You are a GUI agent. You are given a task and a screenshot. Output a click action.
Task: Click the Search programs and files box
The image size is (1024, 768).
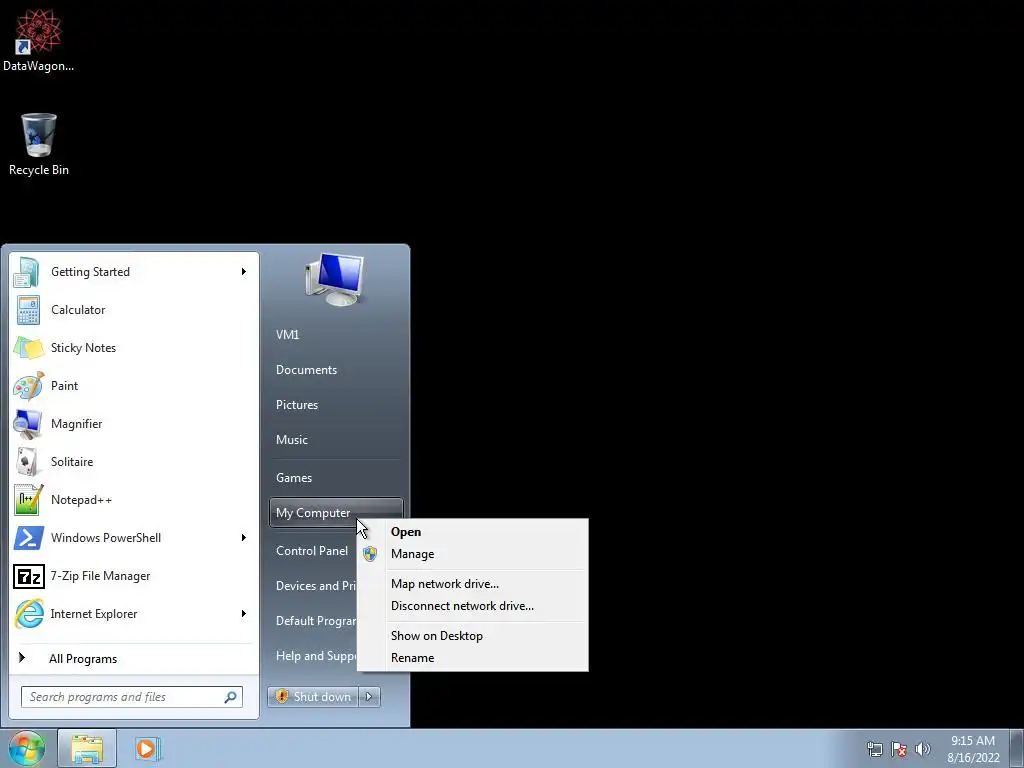pyautogui.click(x=131, y=697)
